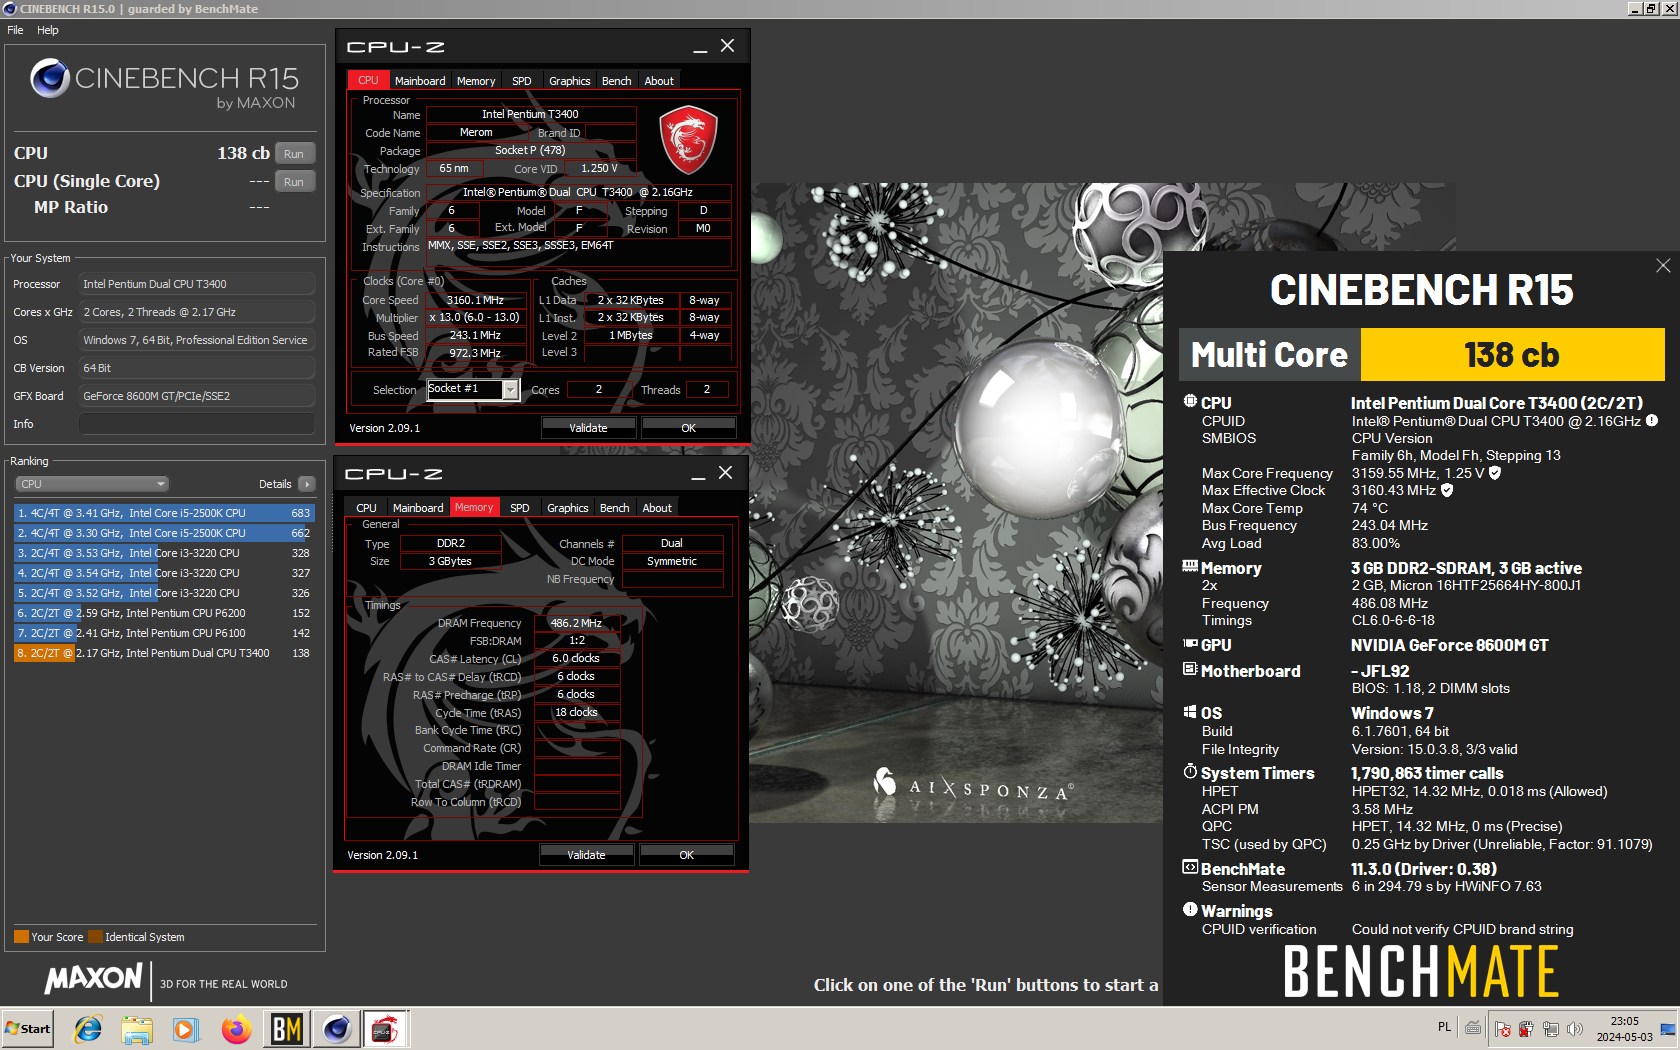Open Windows Media Player from the taskbar
The image size is (1680, 1050).
coord(186,1029)
